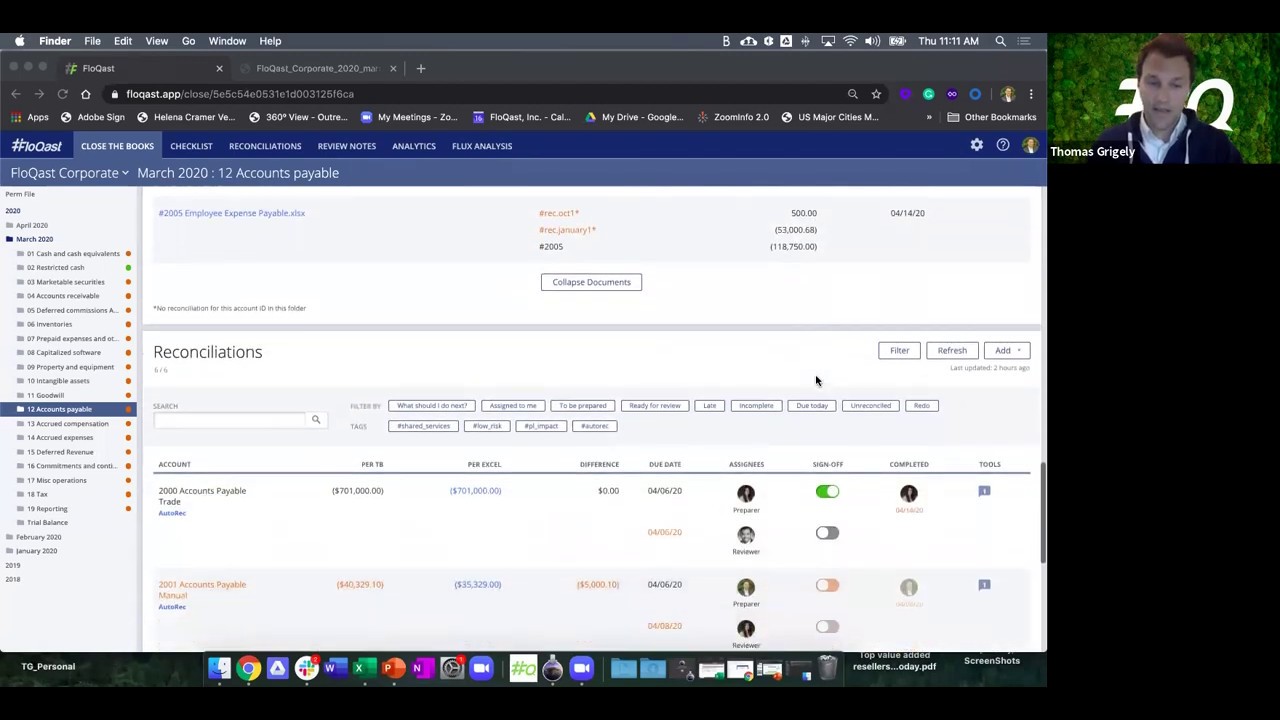Screen dimensions: 1280x720
Task: Open the FloQast Corporate entity dropdown
Action: 69,173
